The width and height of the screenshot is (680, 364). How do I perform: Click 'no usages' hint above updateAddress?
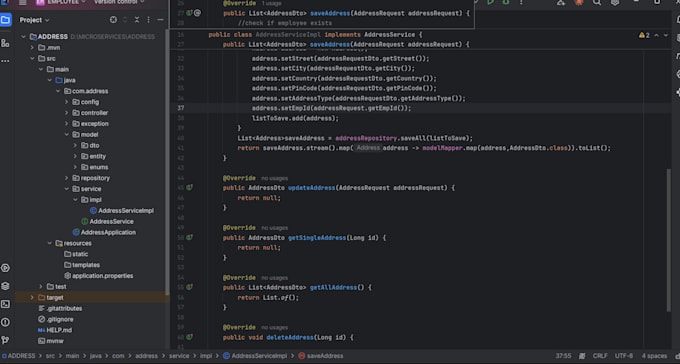tap(275, 178)
